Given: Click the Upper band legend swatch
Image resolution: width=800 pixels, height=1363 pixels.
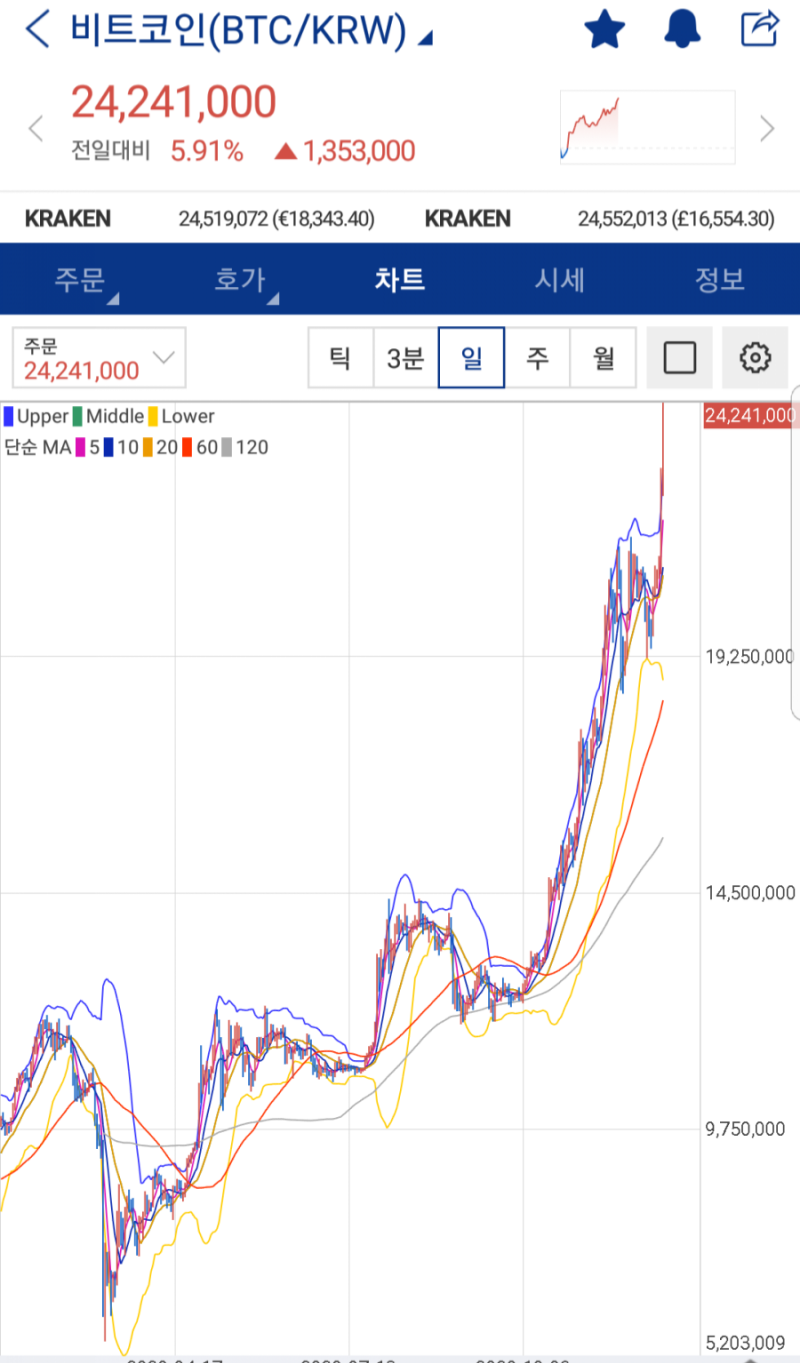Looking at the screenshot, I should [9, 416].
